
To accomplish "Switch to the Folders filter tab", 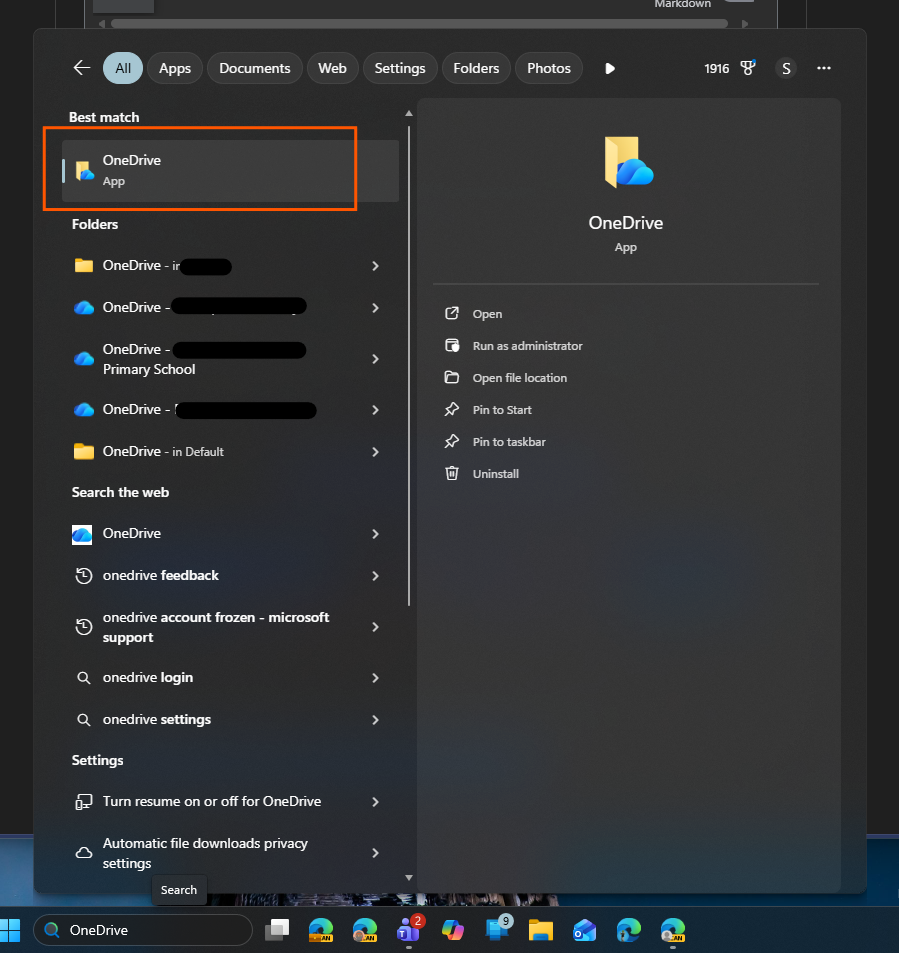I will click(x=476, y=68).
